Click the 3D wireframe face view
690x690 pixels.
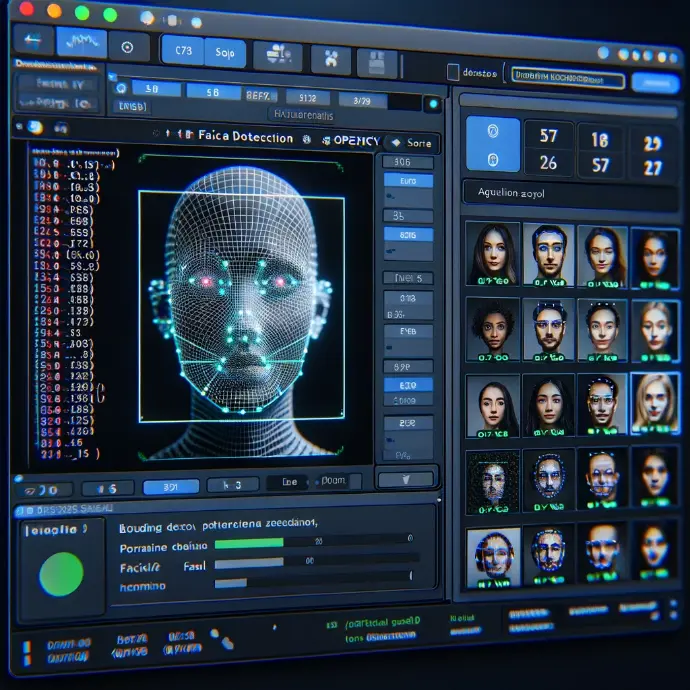pyautogui.click(x=242, y=306)
